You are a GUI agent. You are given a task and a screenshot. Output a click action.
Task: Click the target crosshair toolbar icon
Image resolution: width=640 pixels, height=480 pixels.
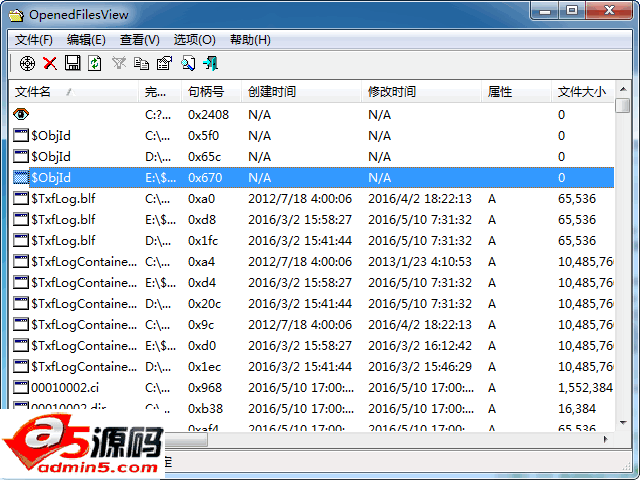27,63
